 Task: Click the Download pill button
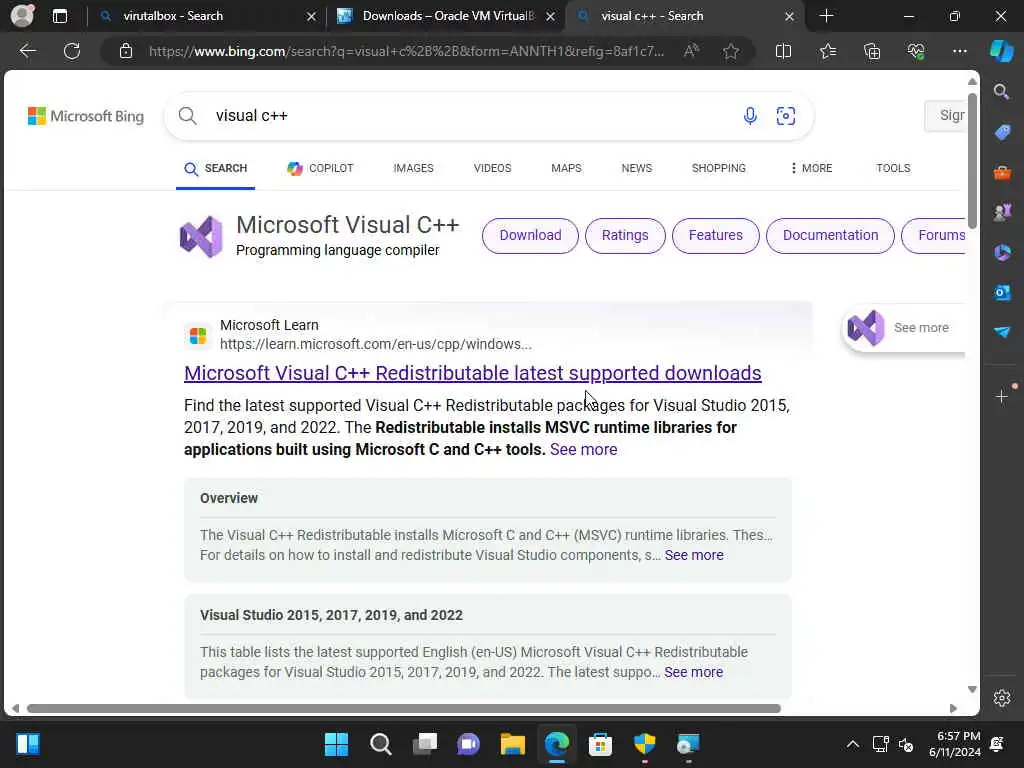click(x=530, y=236)
